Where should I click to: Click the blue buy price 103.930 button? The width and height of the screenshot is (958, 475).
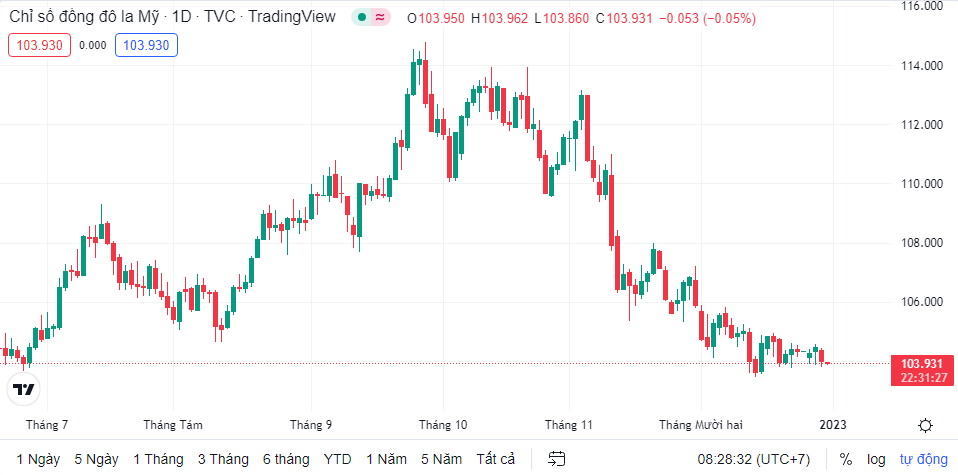pos(146,44)
